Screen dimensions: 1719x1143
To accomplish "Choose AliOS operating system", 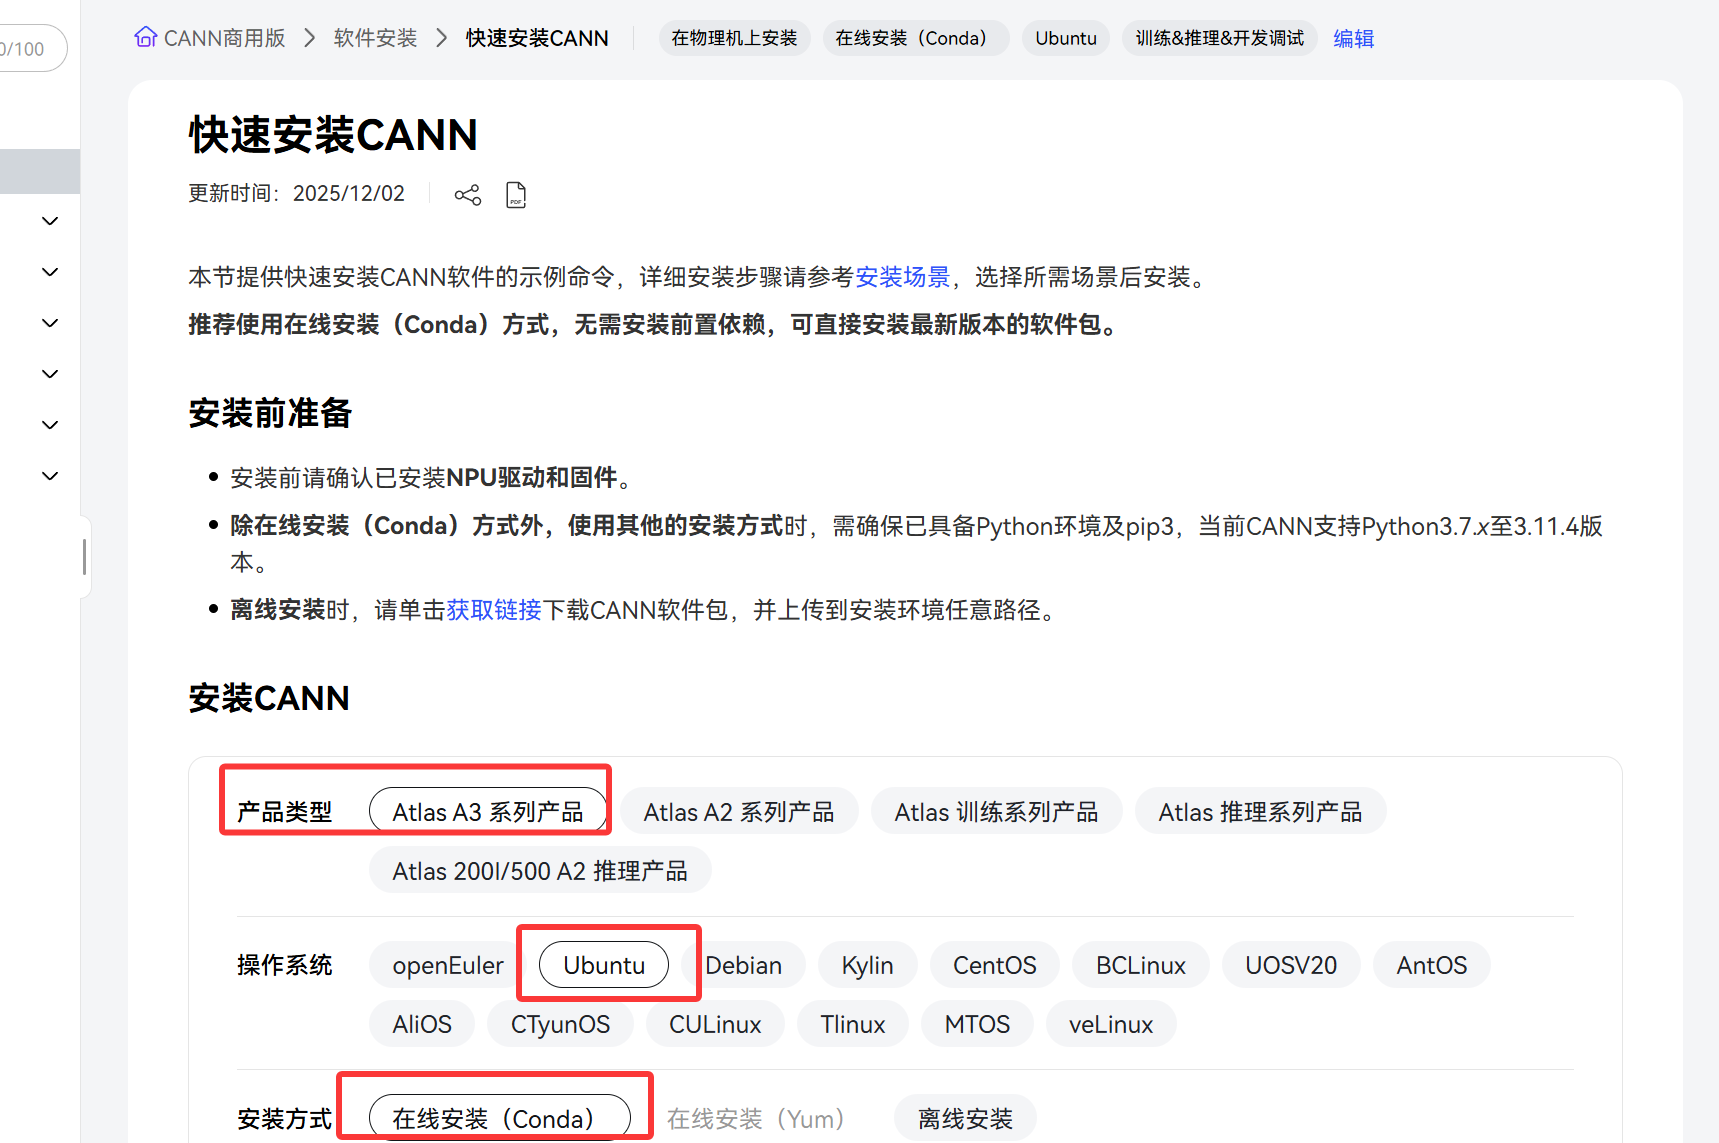I will coord(422,1024).
